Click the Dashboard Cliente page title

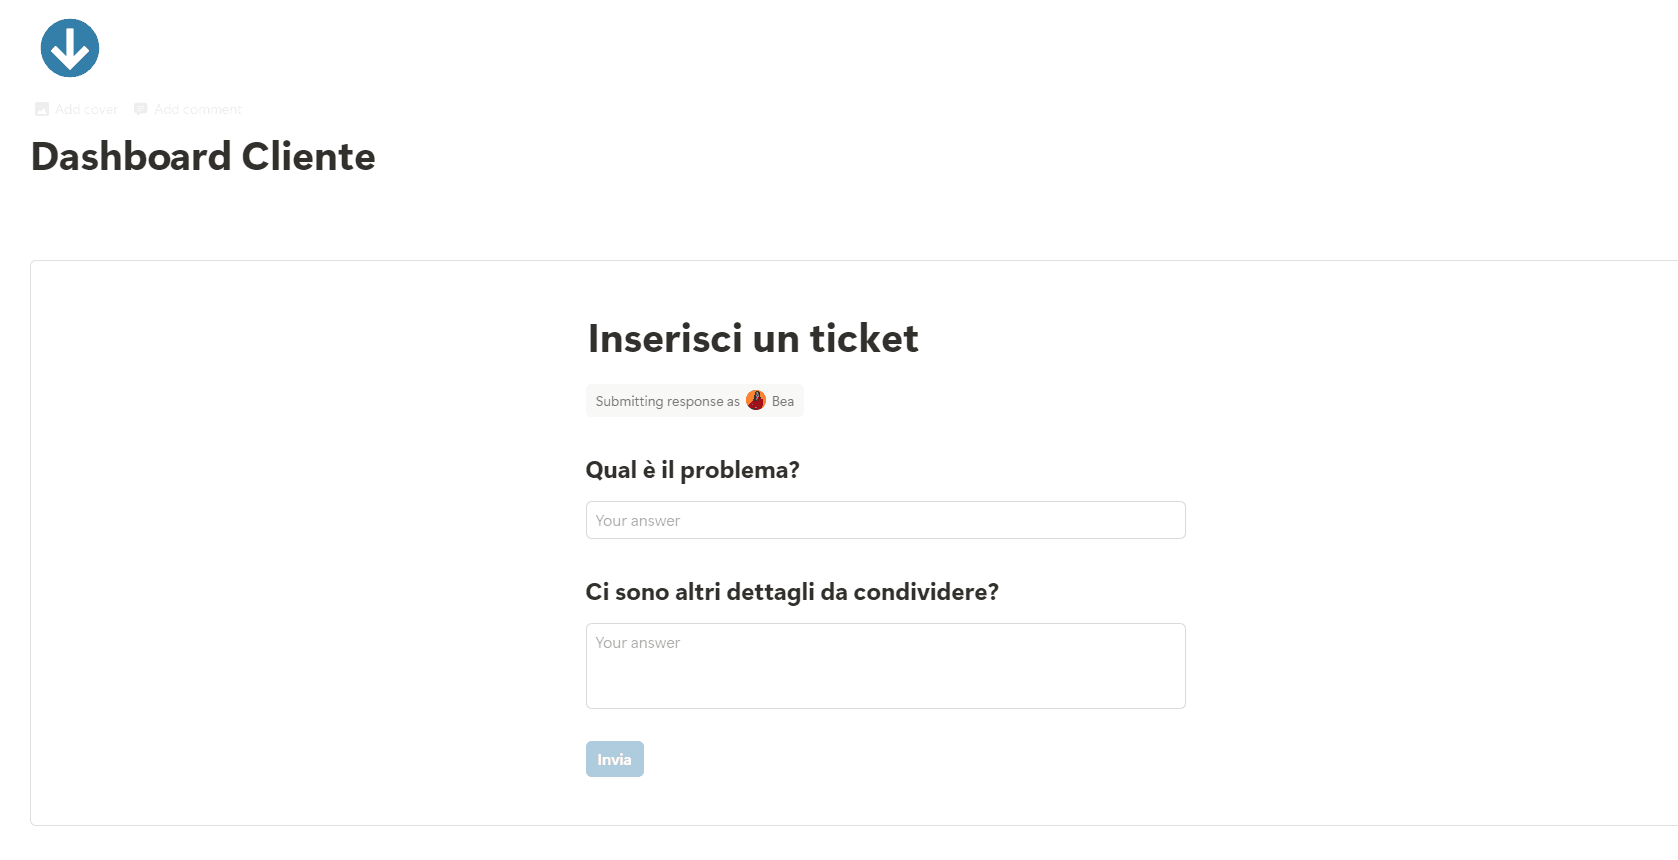click(x=203, y=157)
